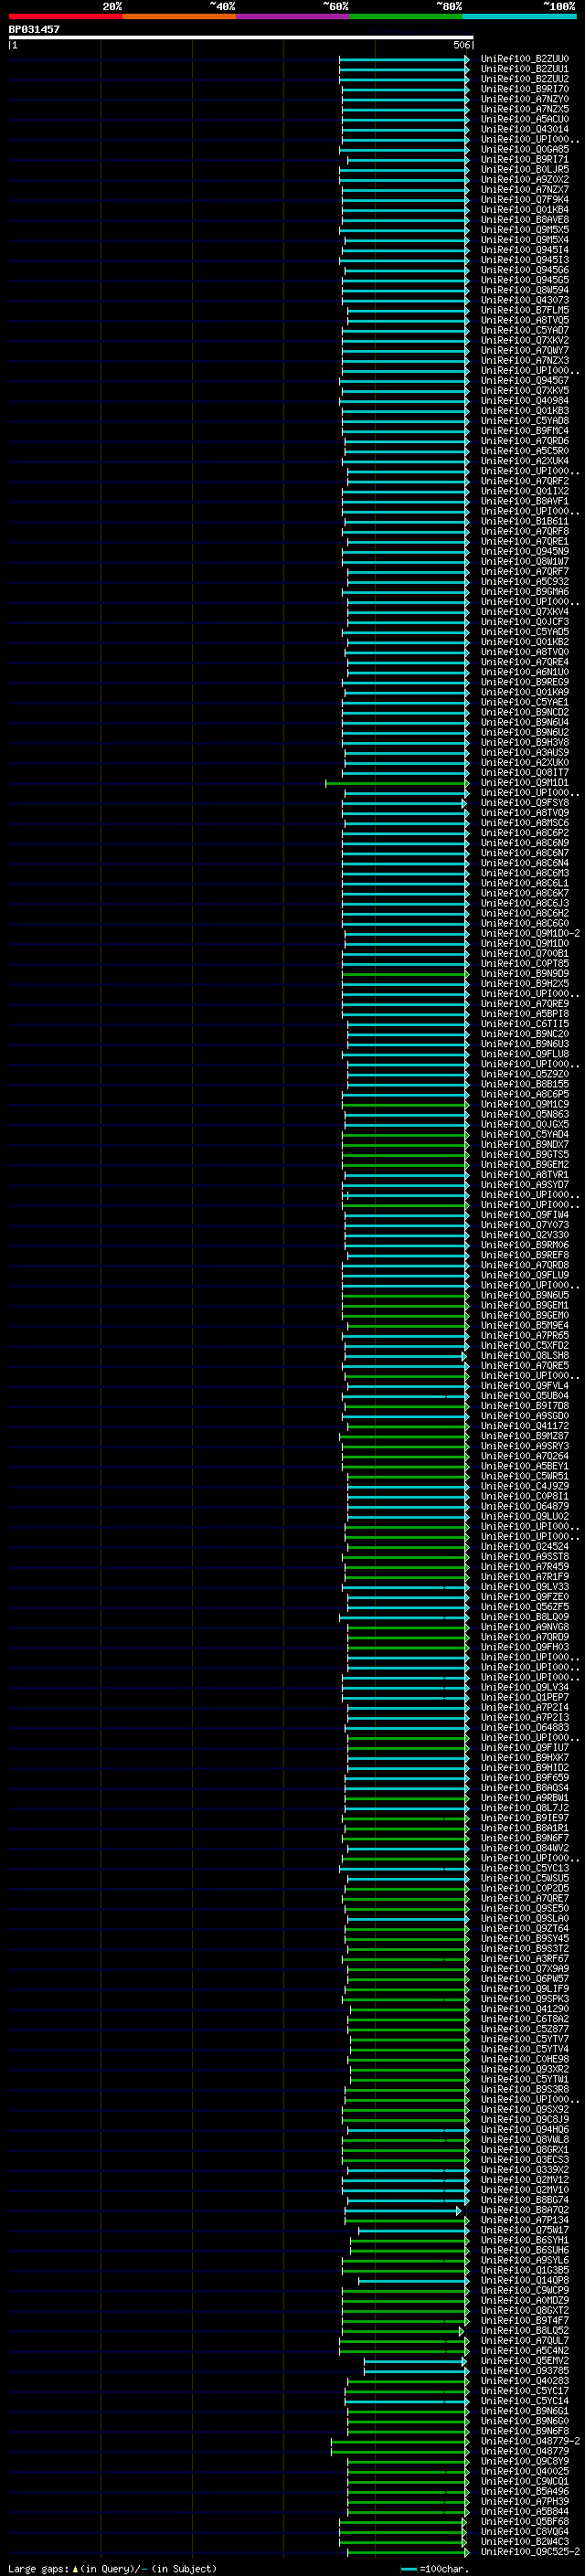Select the label UniRef100_Q01IX2
This screenshot has width=585, height=2576.
tap(524, 491)
